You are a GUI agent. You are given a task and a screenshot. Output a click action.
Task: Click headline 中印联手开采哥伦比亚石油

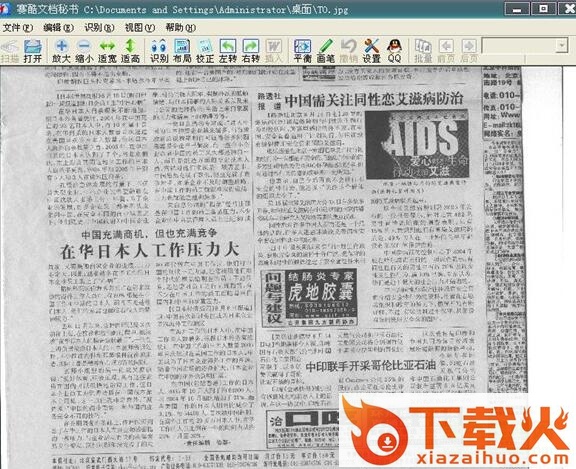click(371, 365)
